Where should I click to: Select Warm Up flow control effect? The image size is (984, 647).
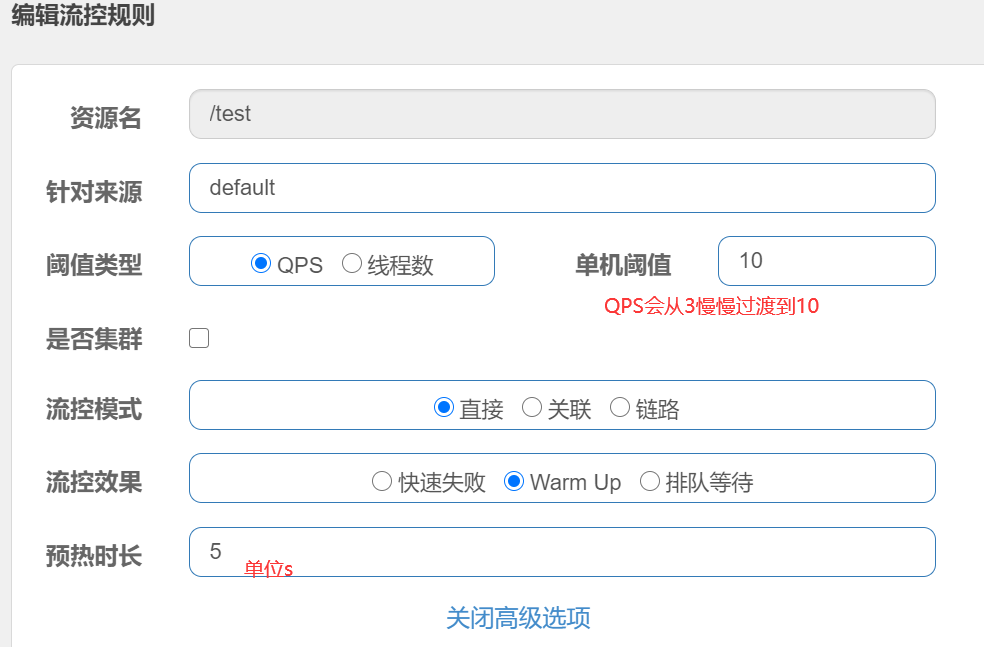click(x=513, y=481)
